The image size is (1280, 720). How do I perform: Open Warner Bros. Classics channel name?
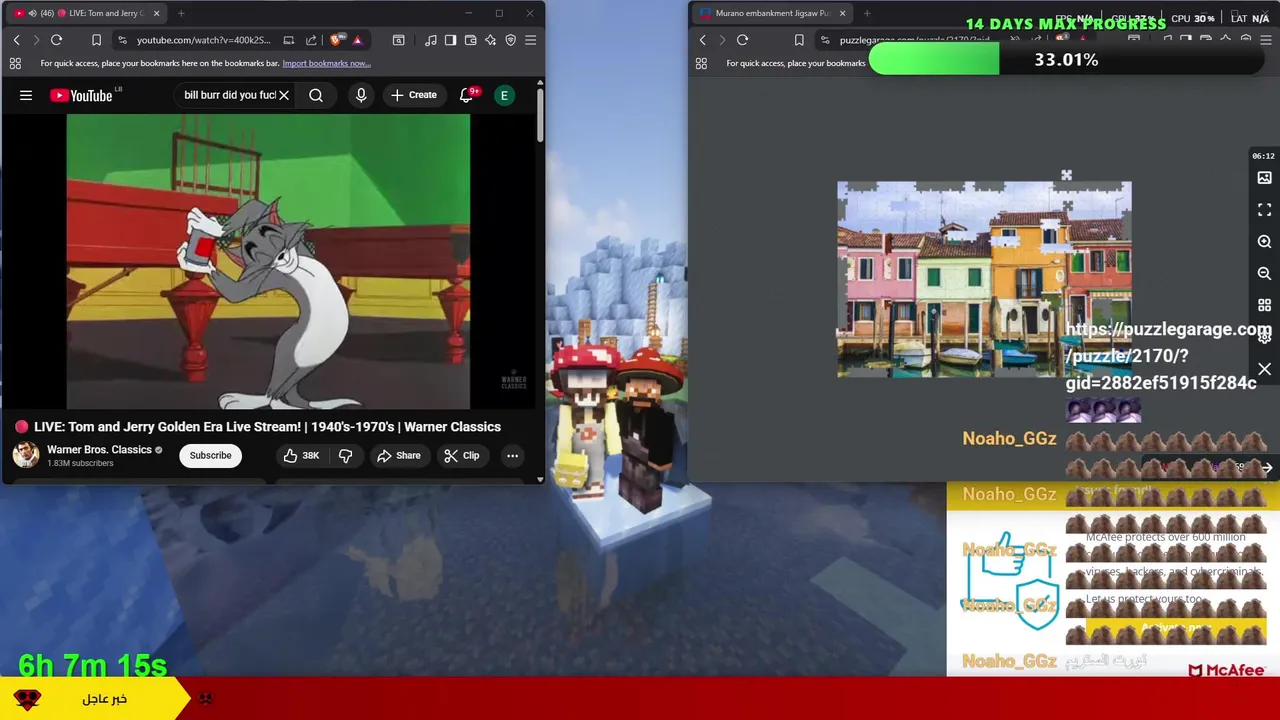99,450
